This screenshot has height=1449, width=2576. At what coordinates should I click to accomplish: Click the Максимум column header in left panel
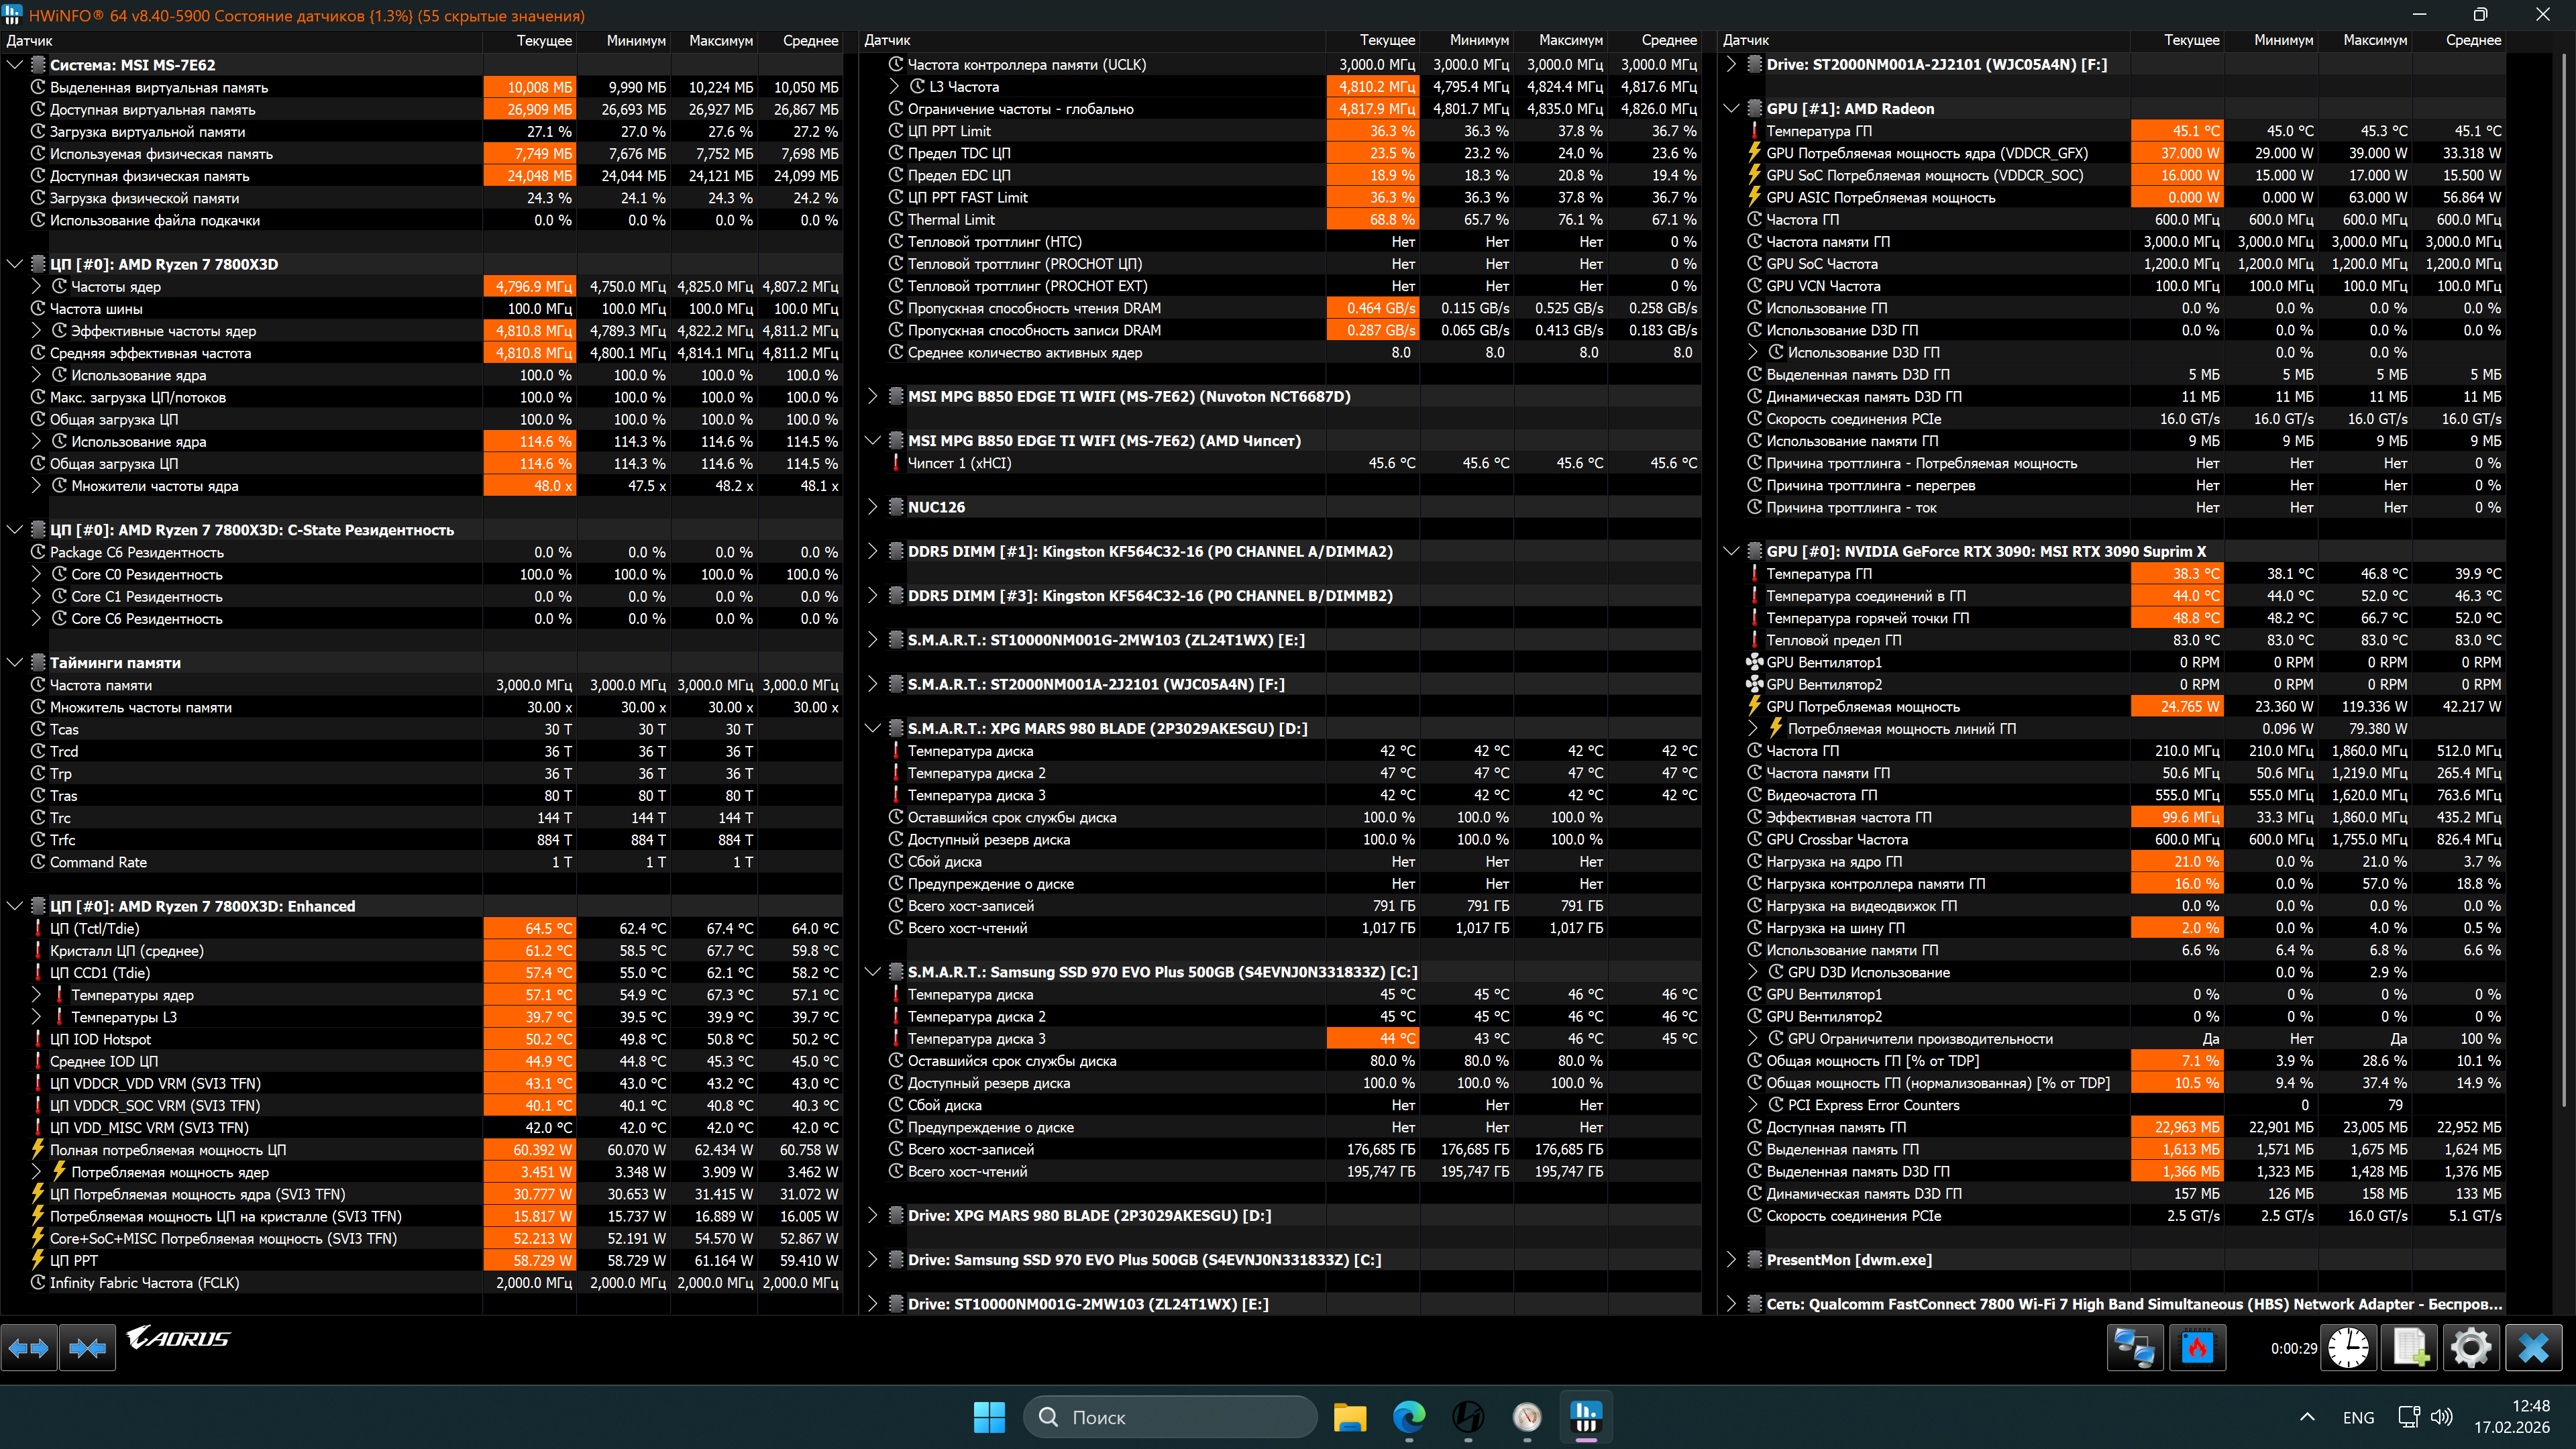720,41
